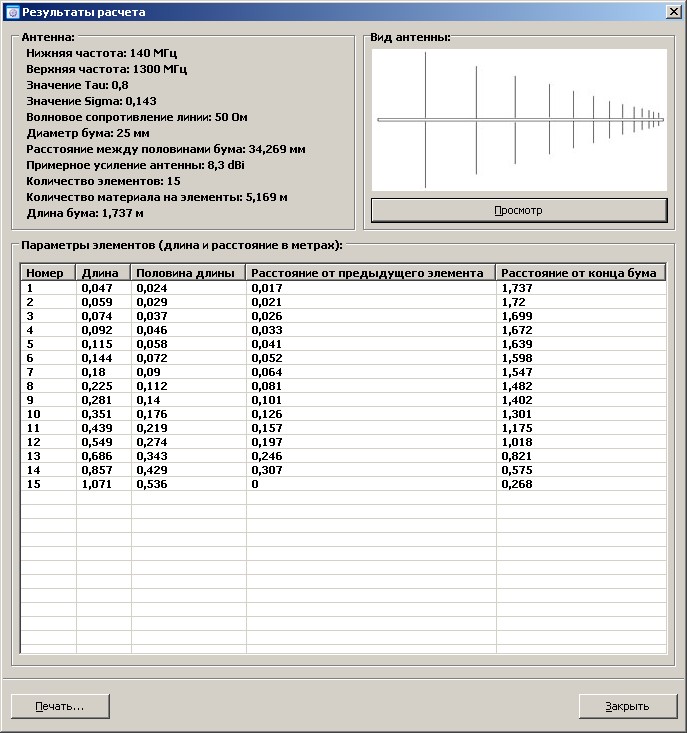This screenshot has height=733, width=687.
Task: Click the Количество материала на элементы line
Action: [x=157, y=197]
